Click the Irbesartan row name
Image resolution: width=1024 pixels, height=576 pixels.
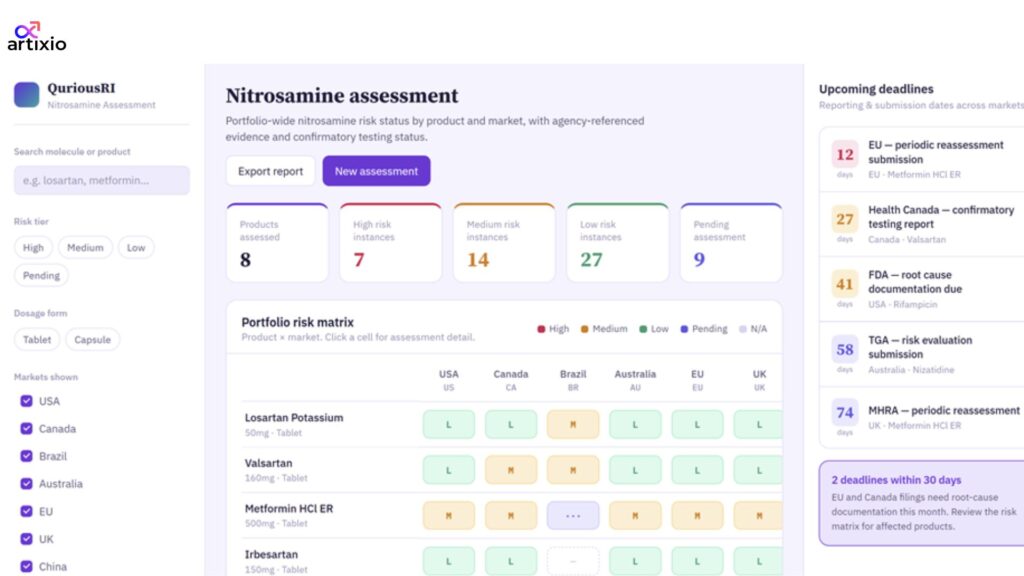[271, 554]
